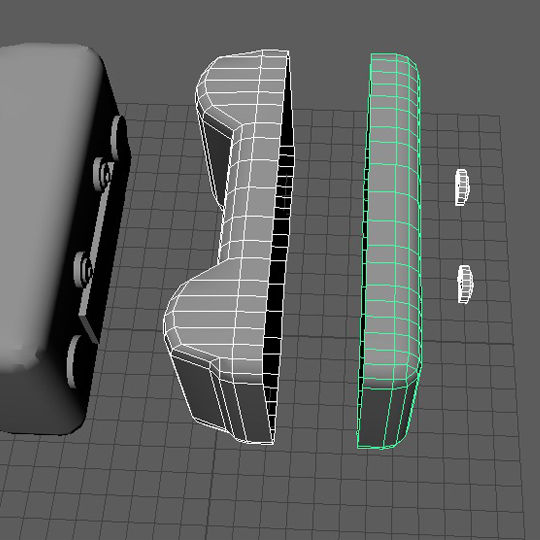Viewport: 540px width, 540px height.
Task: Select the dark bottom face of the green bar
Action: [384, 417]
